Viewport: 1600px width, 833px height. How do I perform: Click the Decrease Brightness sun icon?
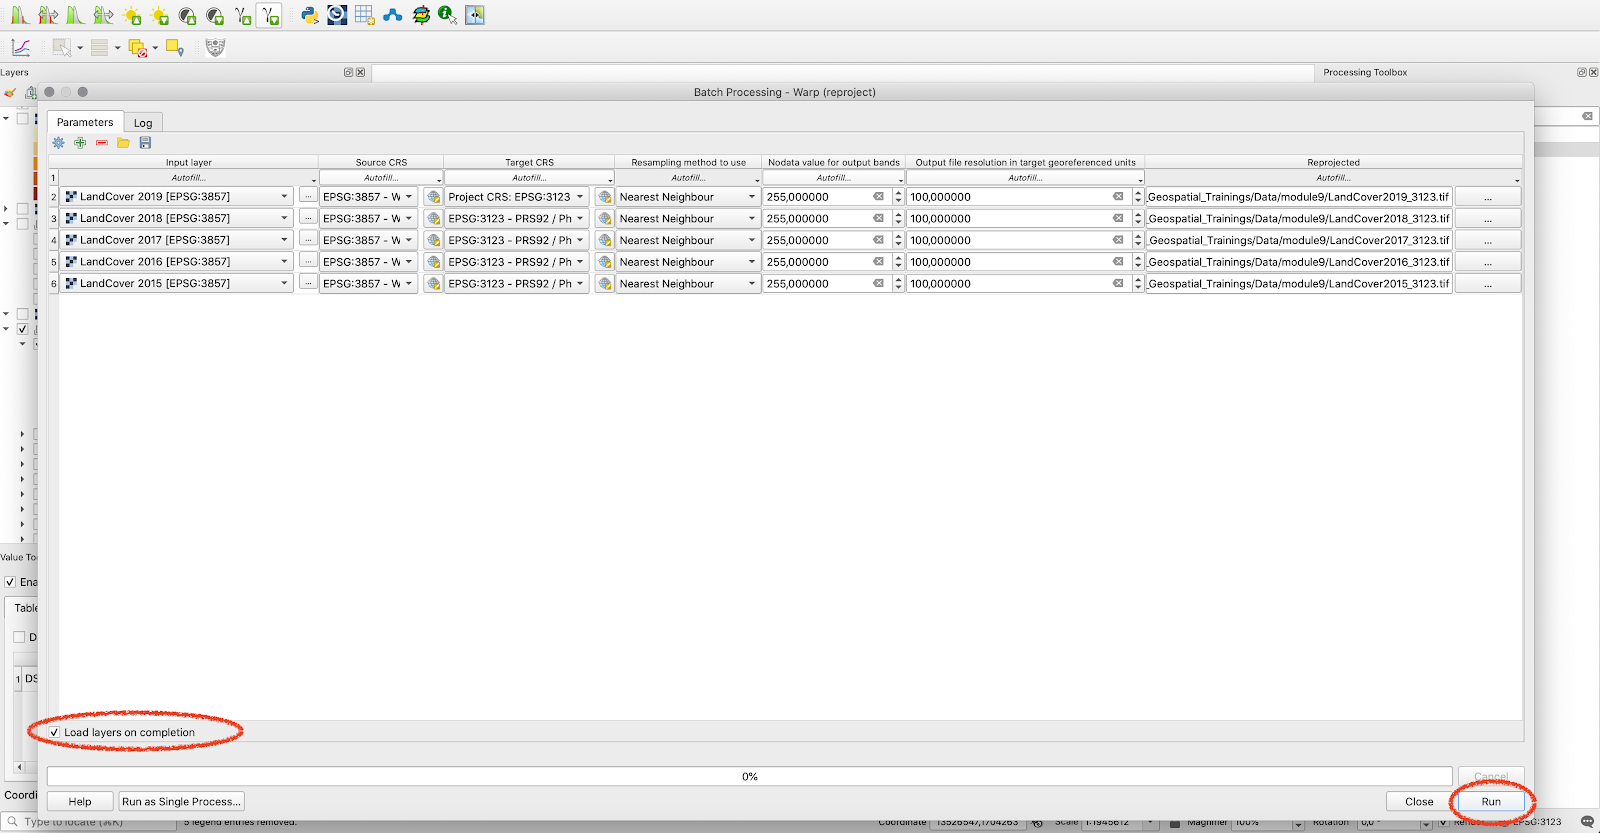160,15
